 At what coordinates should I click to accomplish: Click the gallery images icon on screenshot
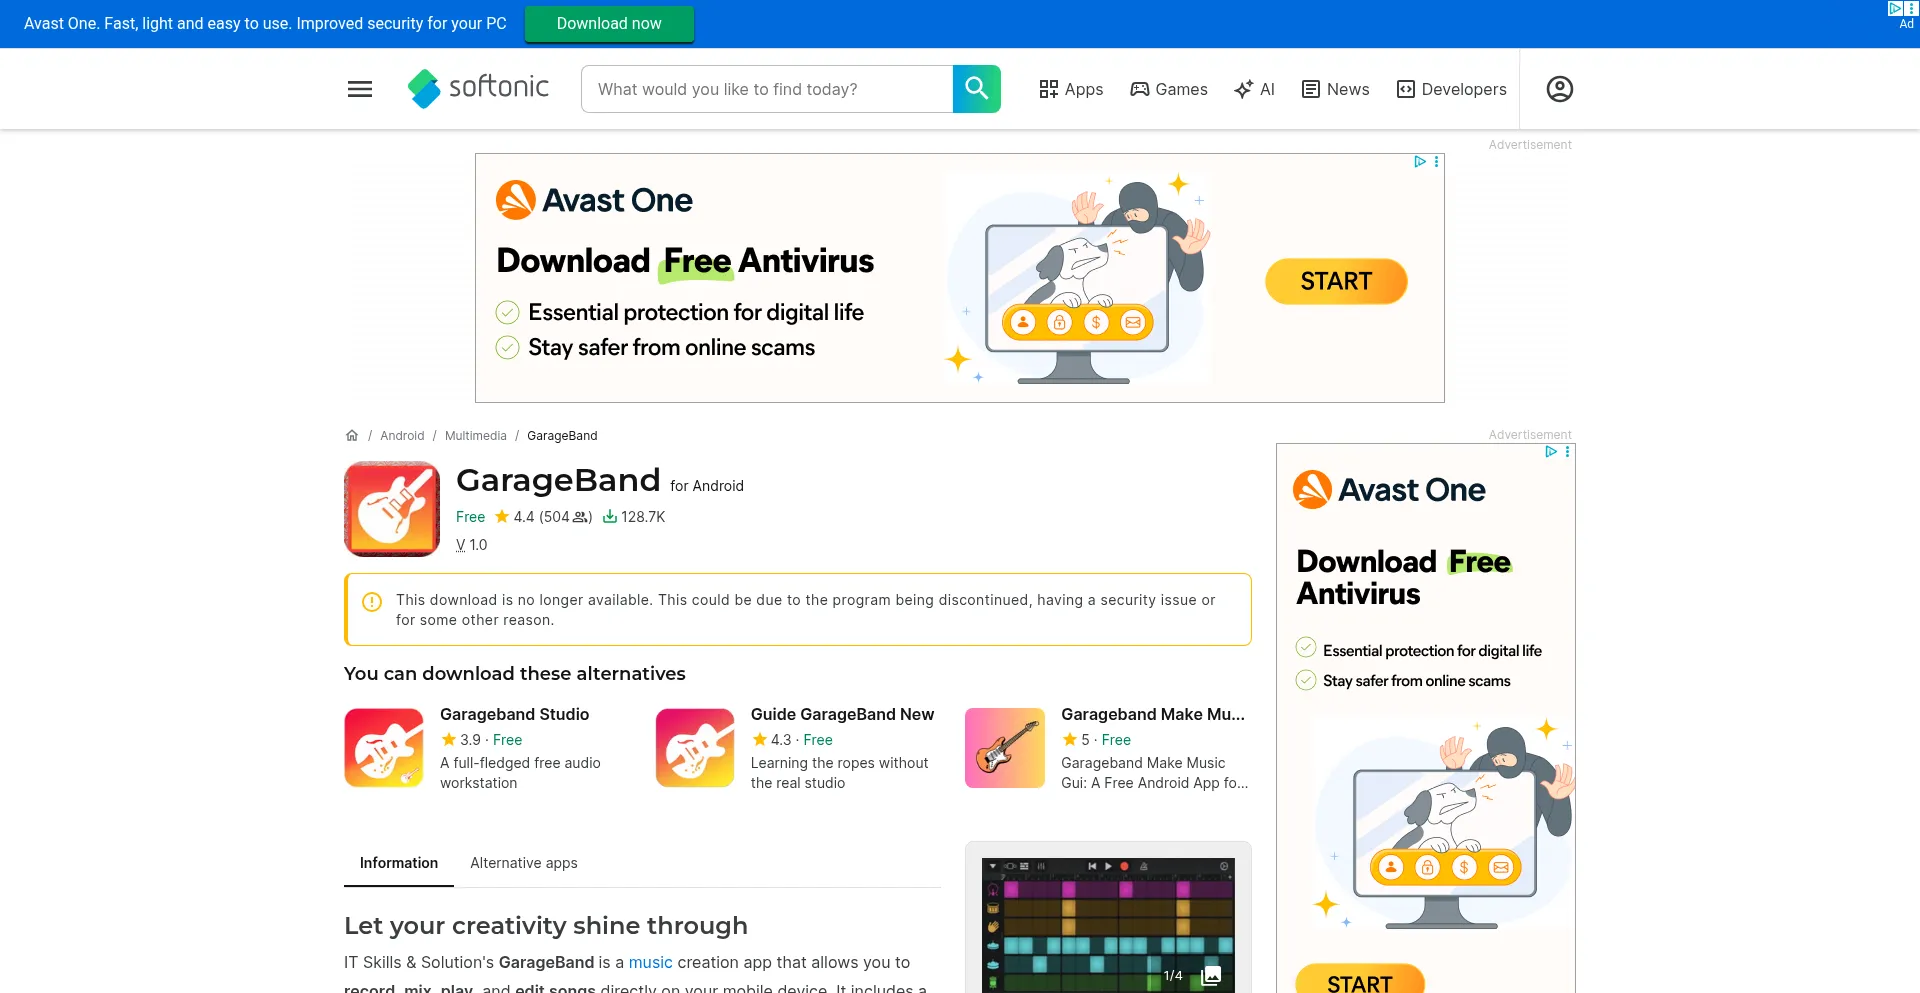point(1211,975)
